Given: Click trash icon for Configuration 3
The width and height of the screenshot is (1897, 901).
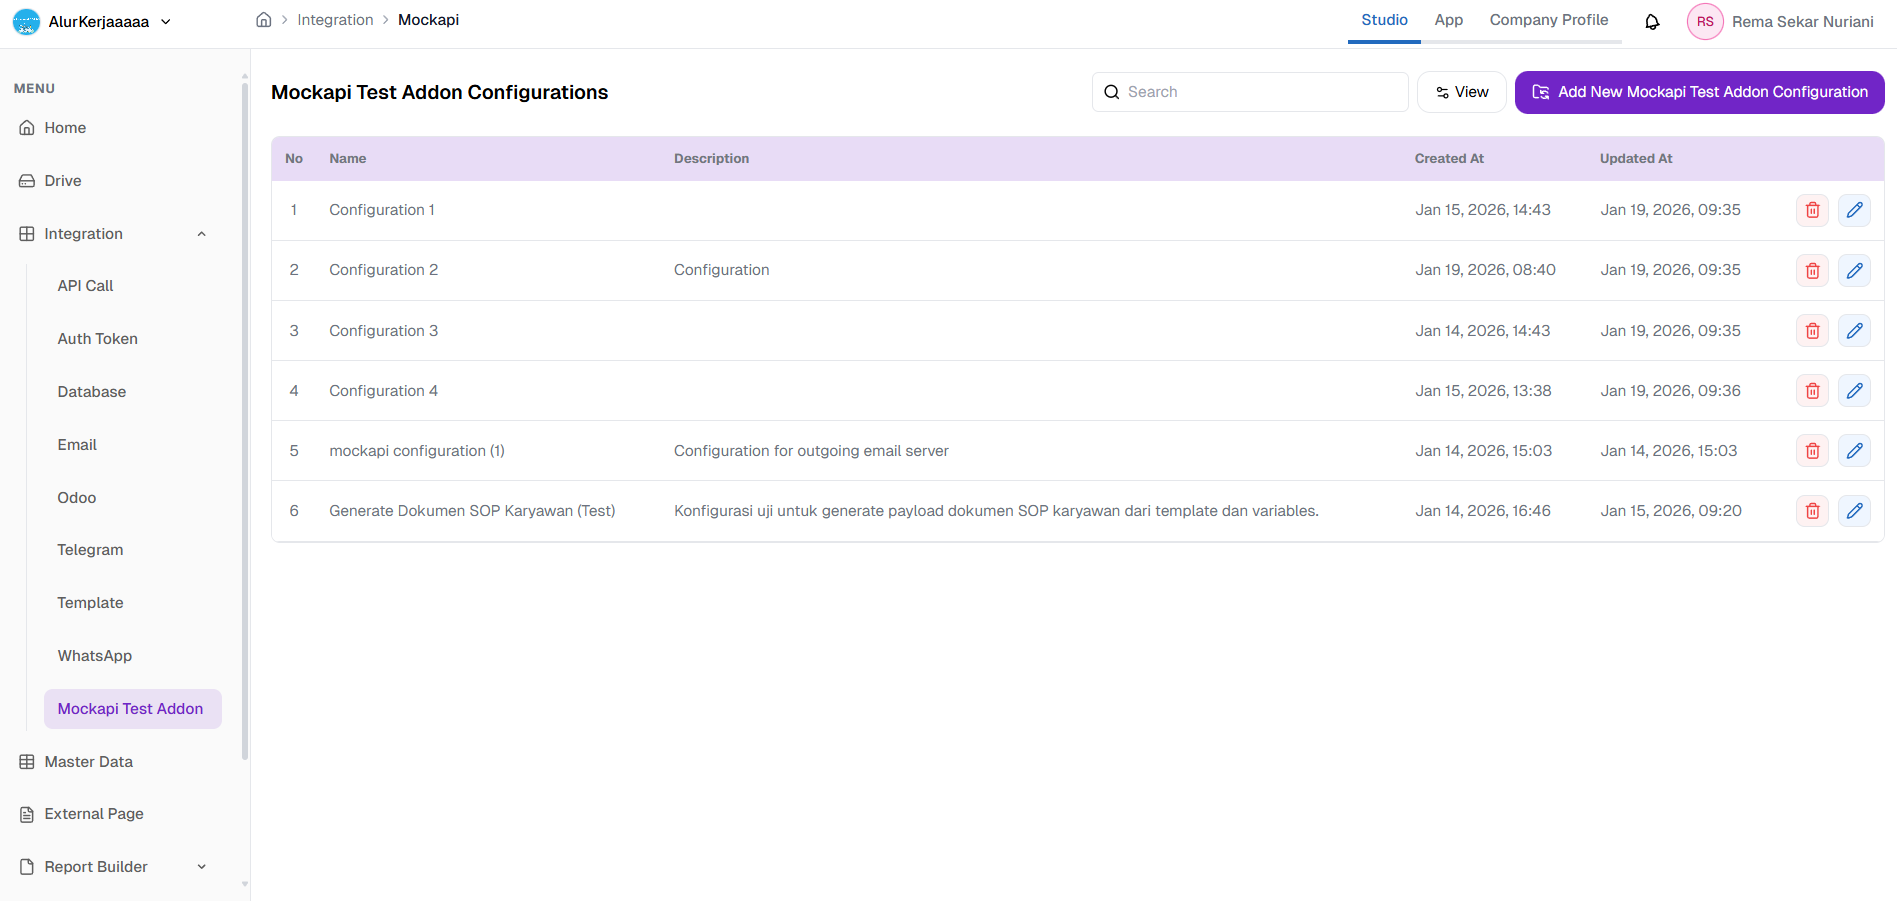Looking at the screenshot, I should click(1812, 331).
